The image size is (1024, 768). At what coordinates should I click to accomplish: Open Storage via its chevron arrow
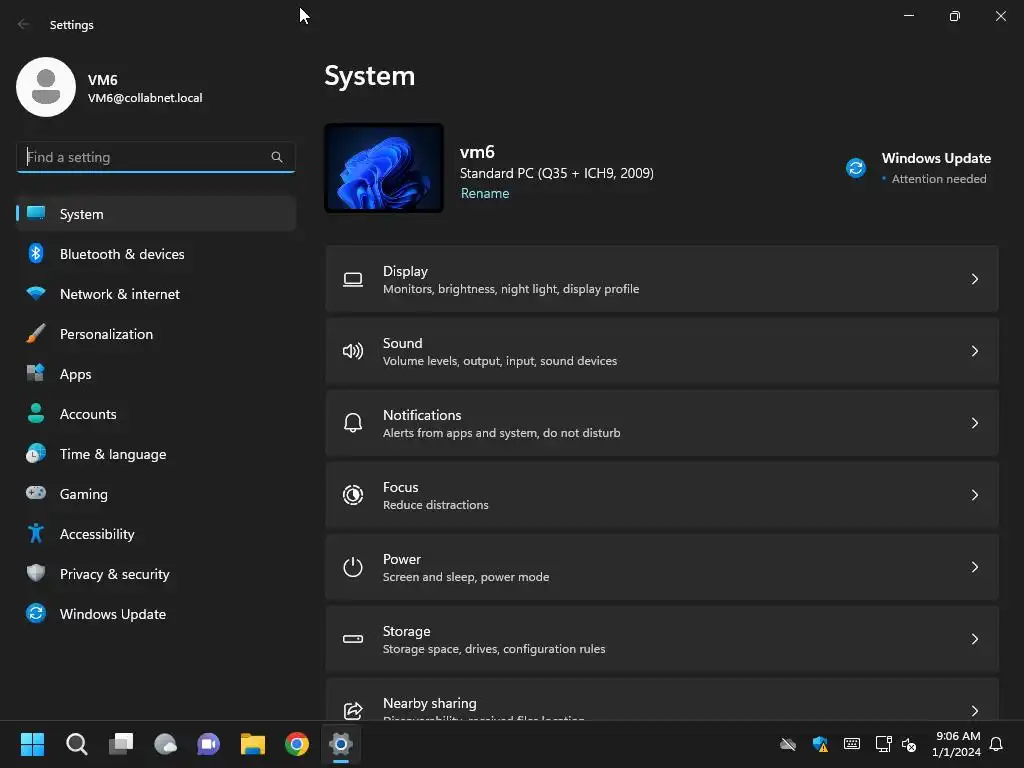pyautogui.click(x=974, y=639)
